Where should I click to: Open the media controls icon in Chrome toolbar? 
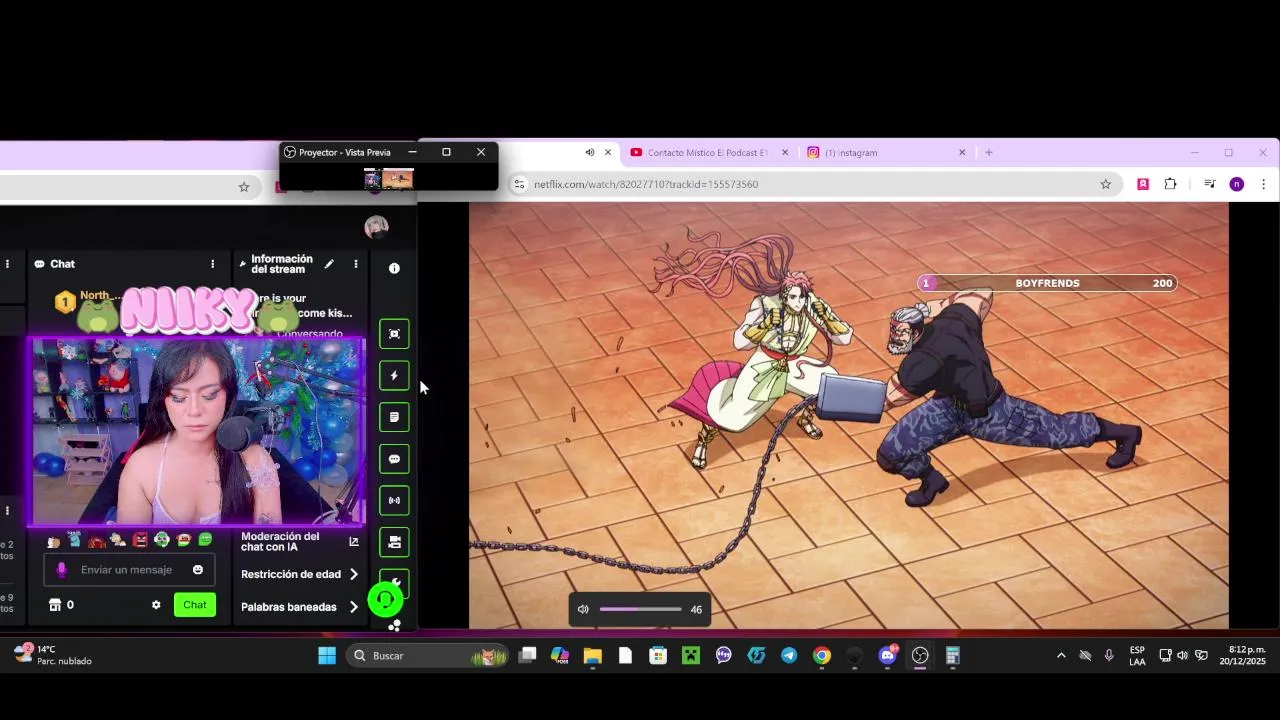[x=1209, y=184]
